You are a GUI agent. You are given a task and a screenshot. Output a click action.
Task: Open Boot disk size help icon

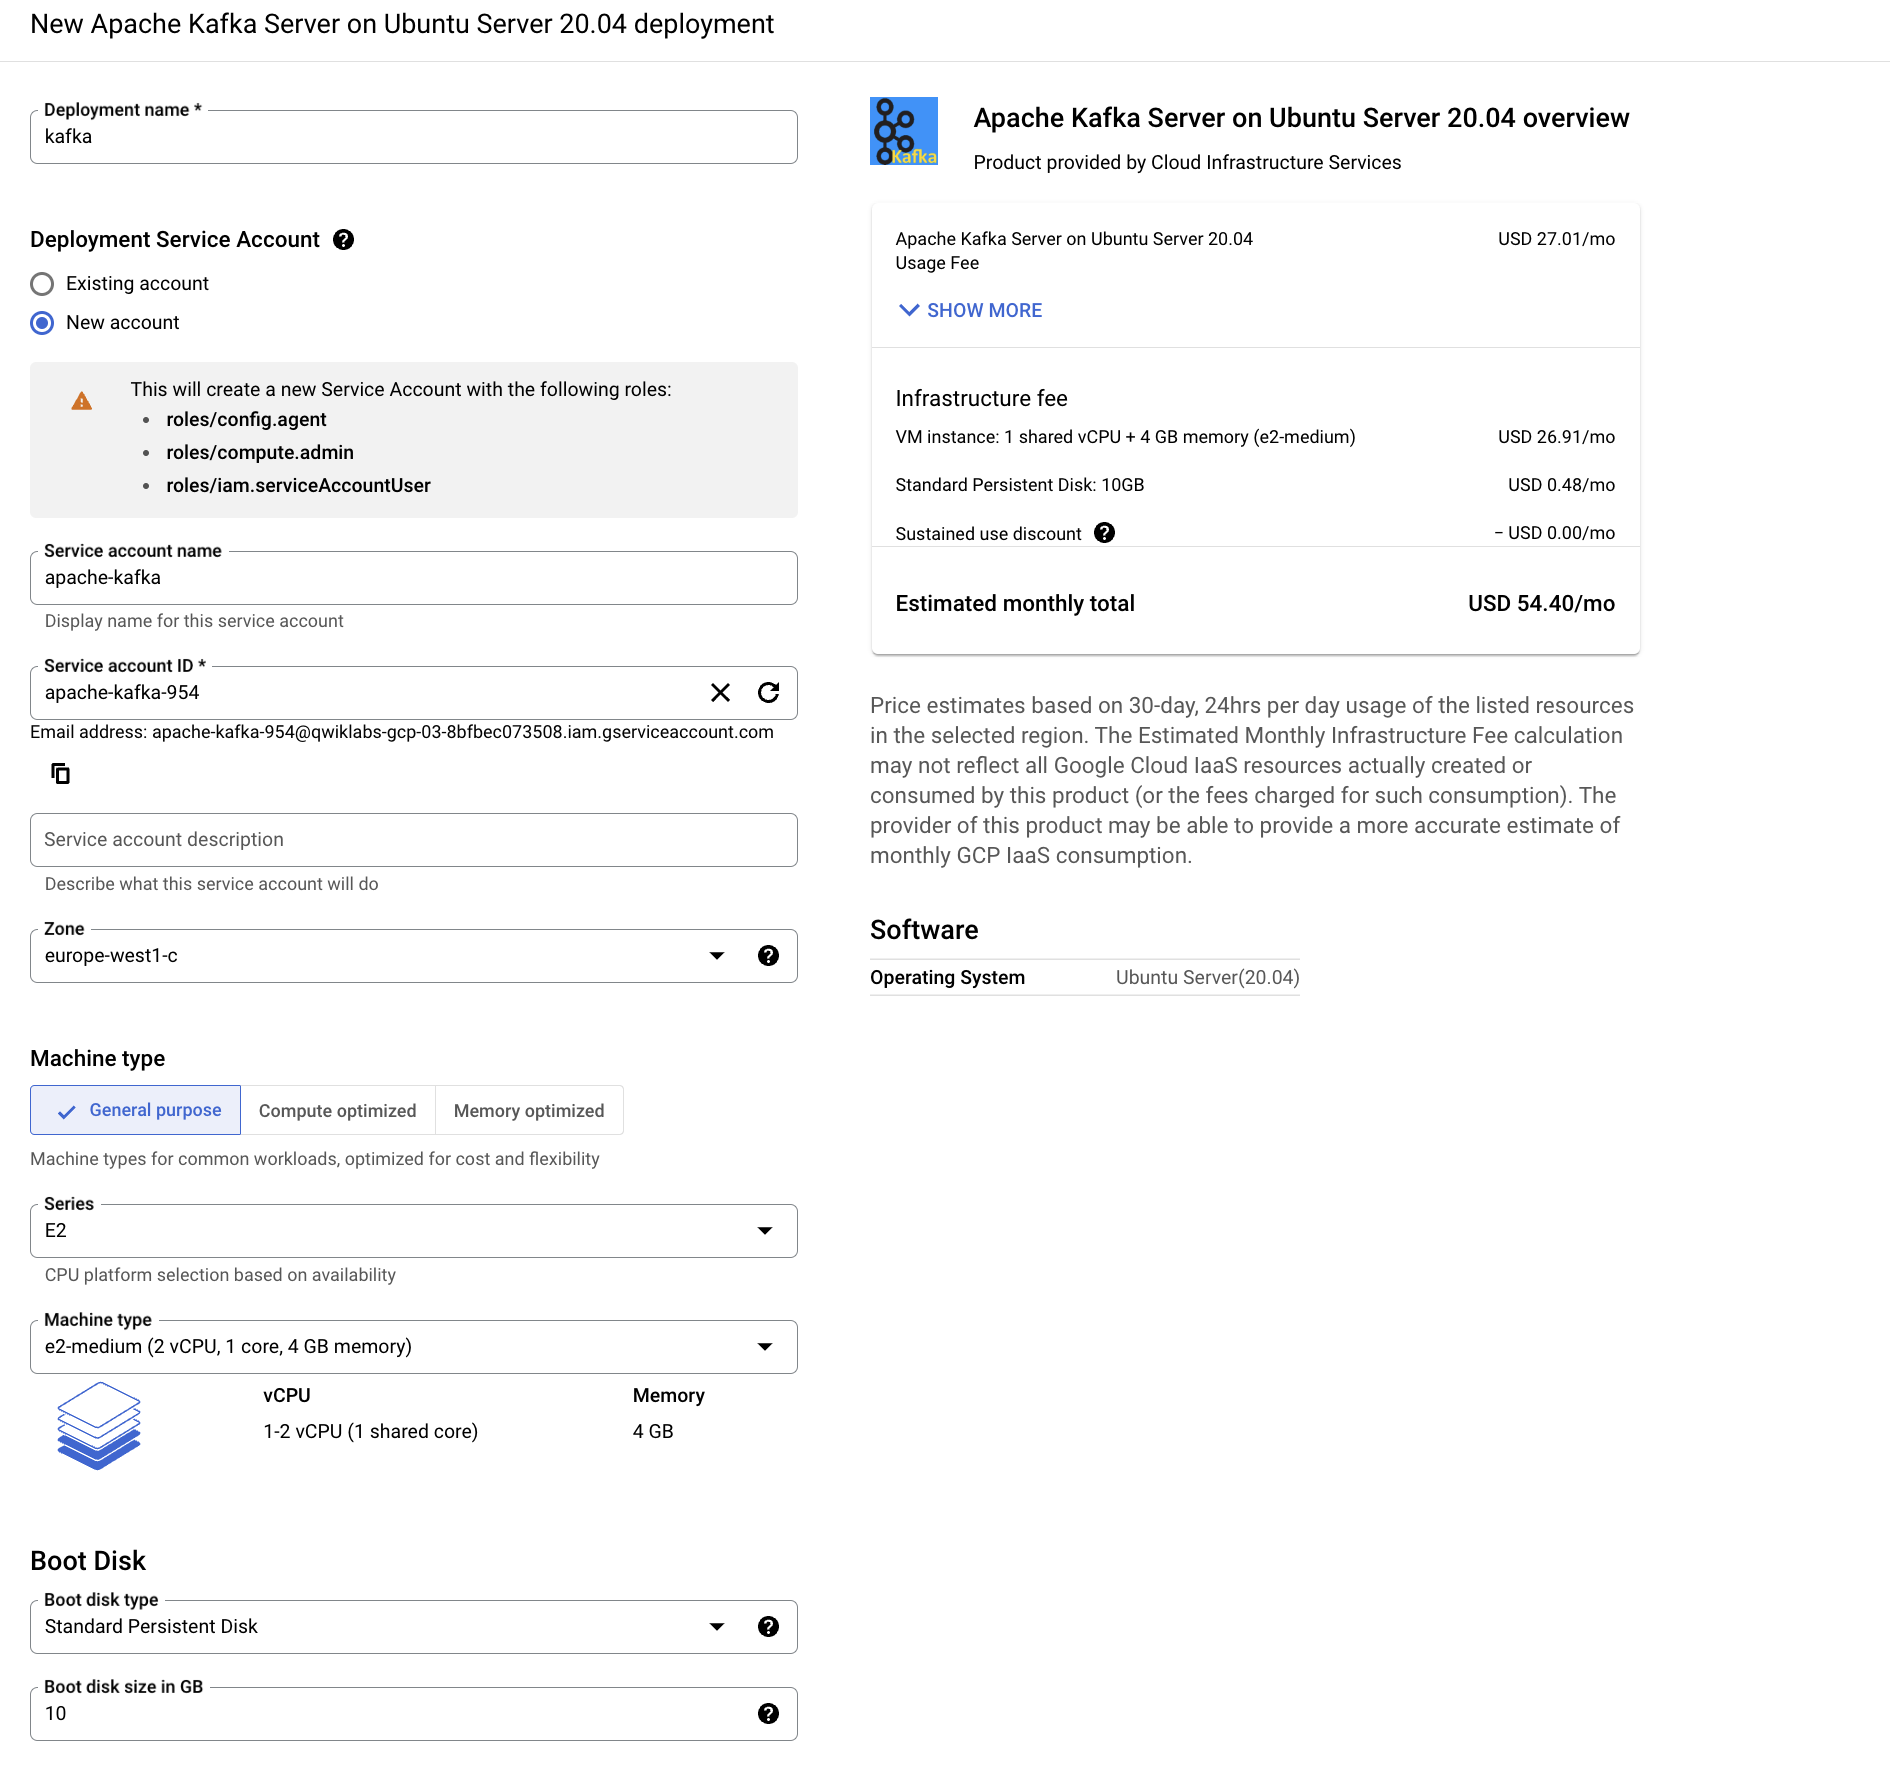pyautogui.click(x=768, y=1714)
